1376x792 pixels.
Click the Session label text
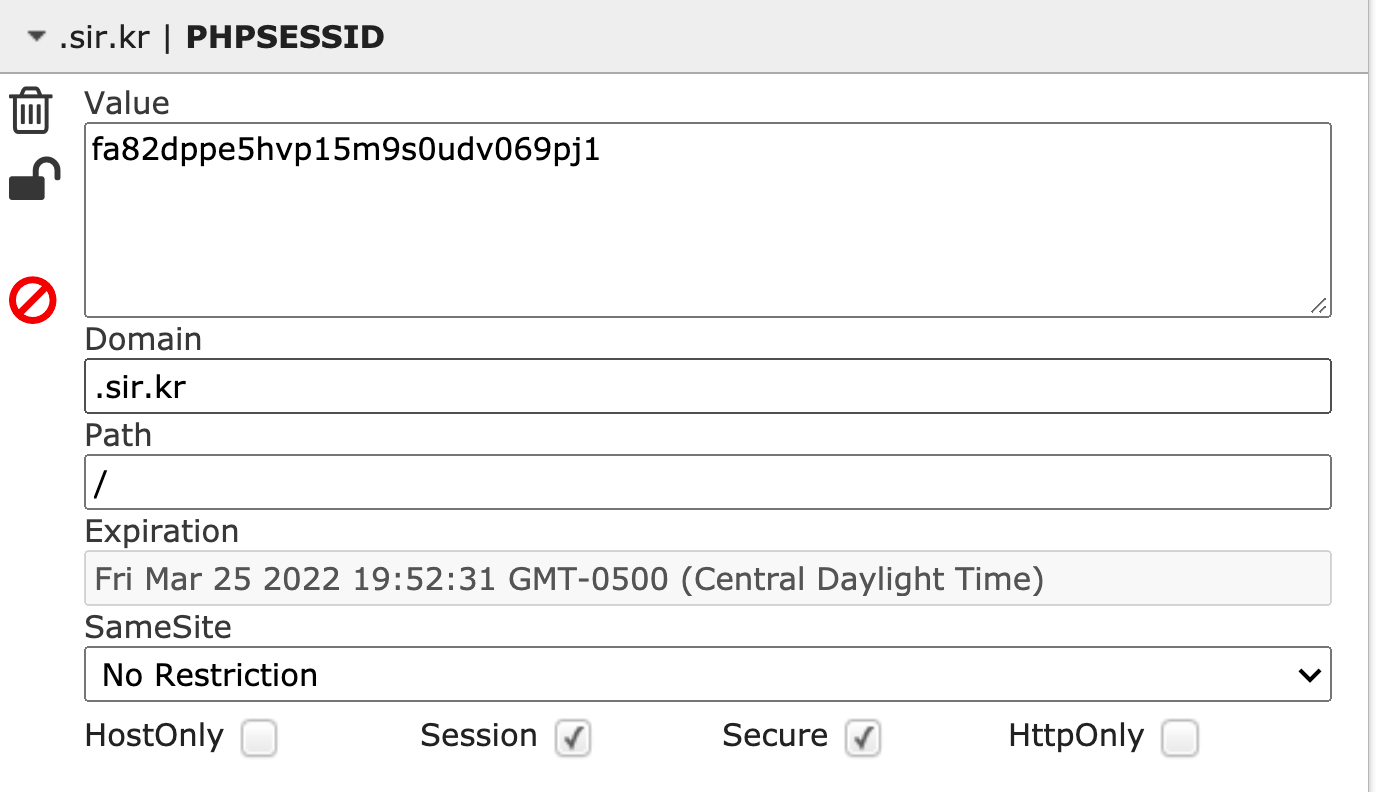click(x=478, y=736)
